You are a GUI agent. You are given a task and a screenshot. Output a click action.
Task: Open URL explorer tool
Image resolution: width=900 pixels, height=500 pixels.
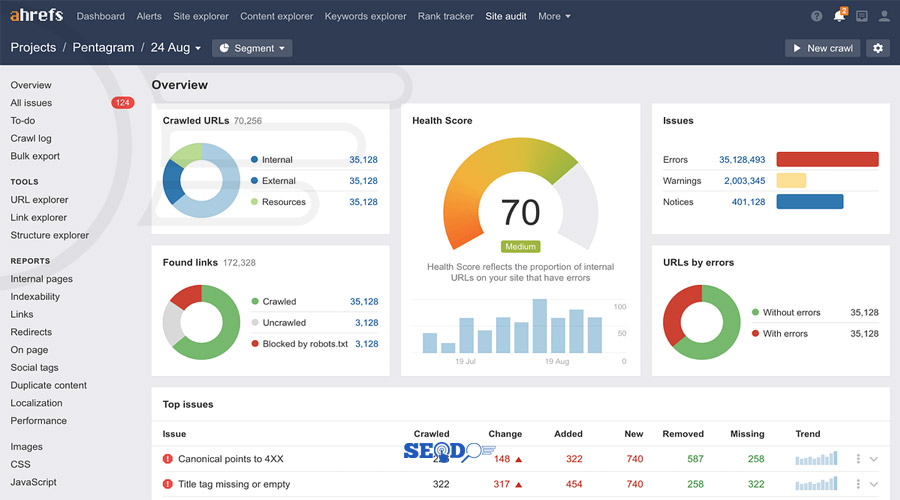[x=39, y=200]
